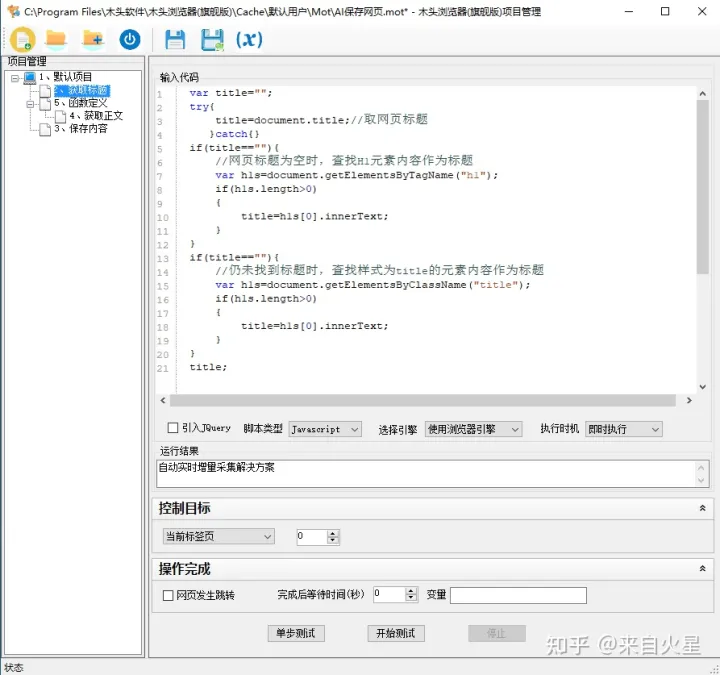Open the variables (x) toolbar icon
Image resolution: width=720 pixels, height=675 pixels.
point(249,40)
